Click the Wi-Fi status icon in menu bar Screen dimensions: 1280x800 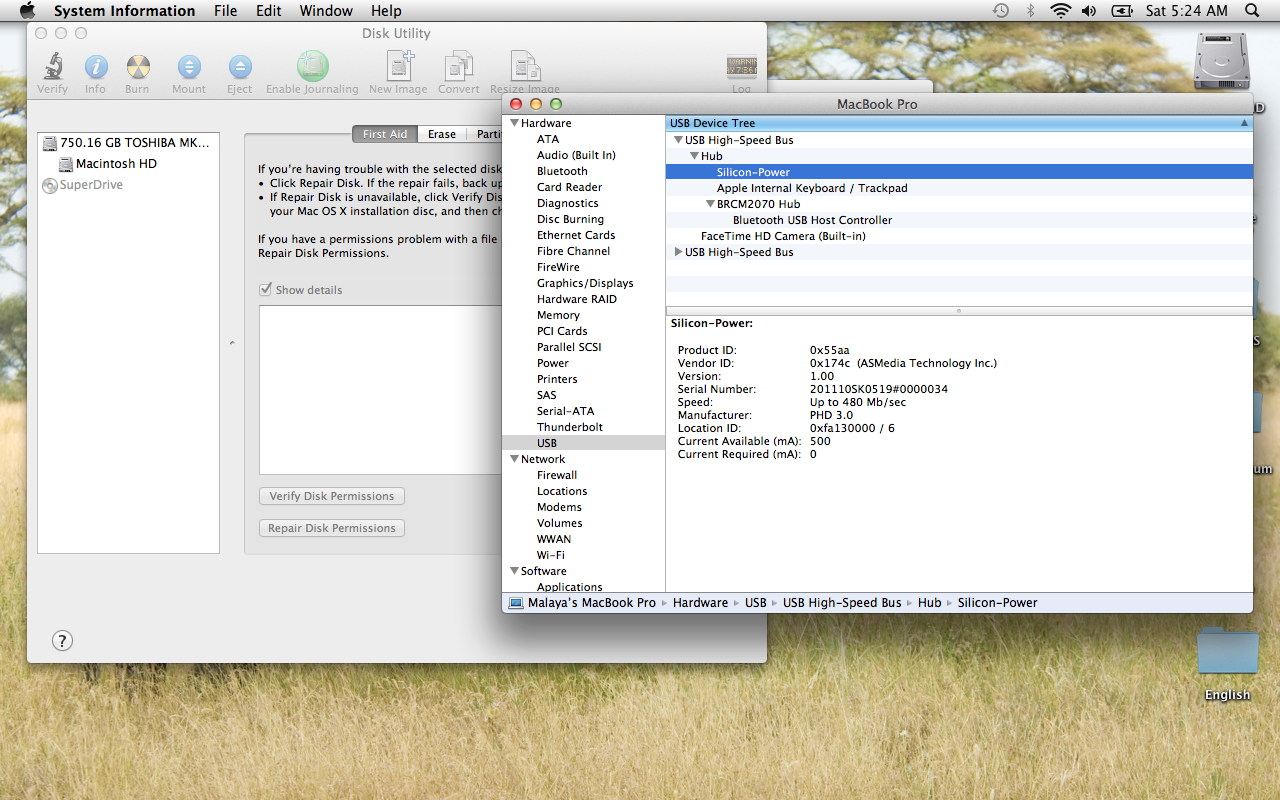[1060, 11]
